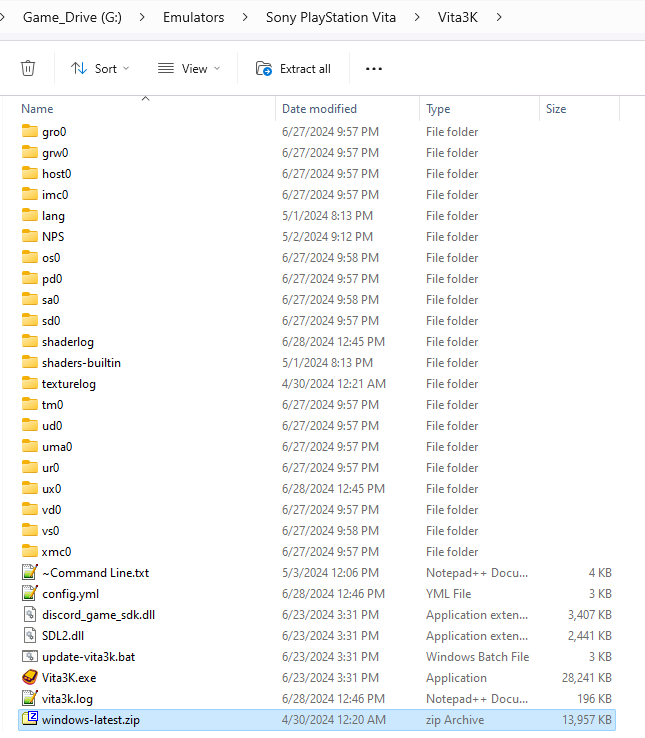Click date 5/2/2024 9:12 PM of NPS
645x738 pixels.
pyautogui.click(x=327, y=236)
